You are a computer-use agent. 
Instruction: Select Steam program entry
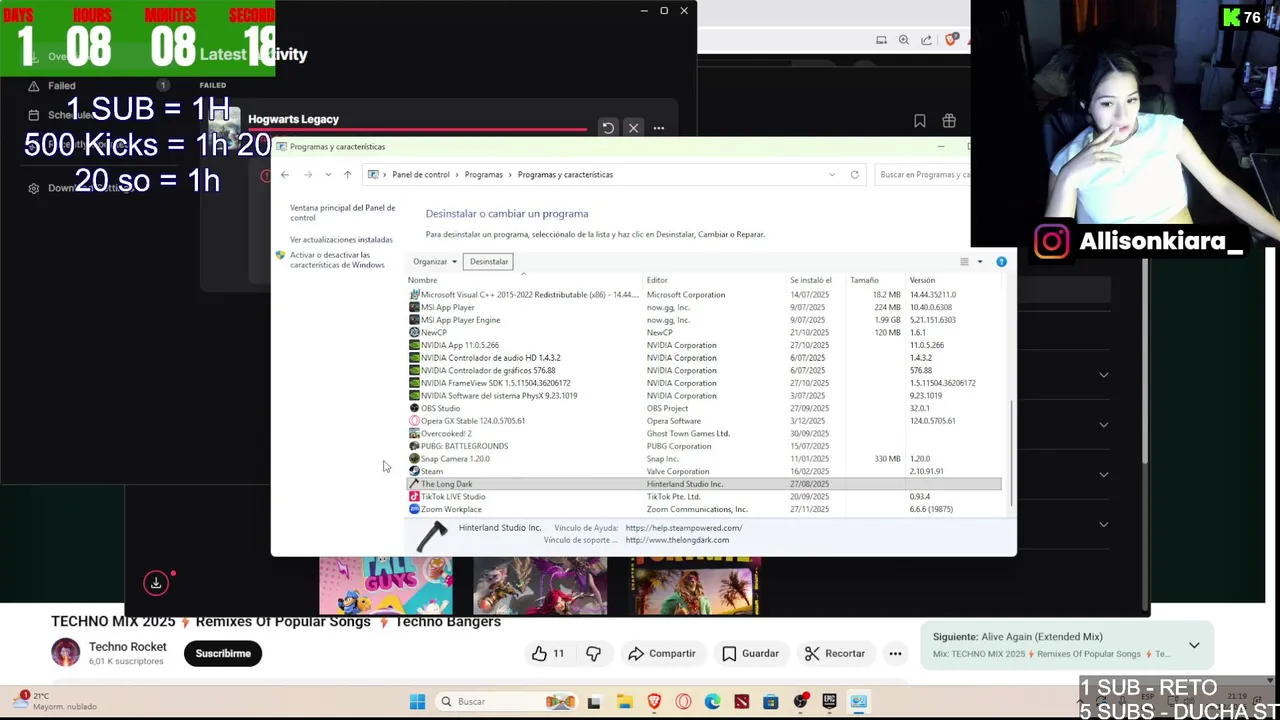point(704,471)
